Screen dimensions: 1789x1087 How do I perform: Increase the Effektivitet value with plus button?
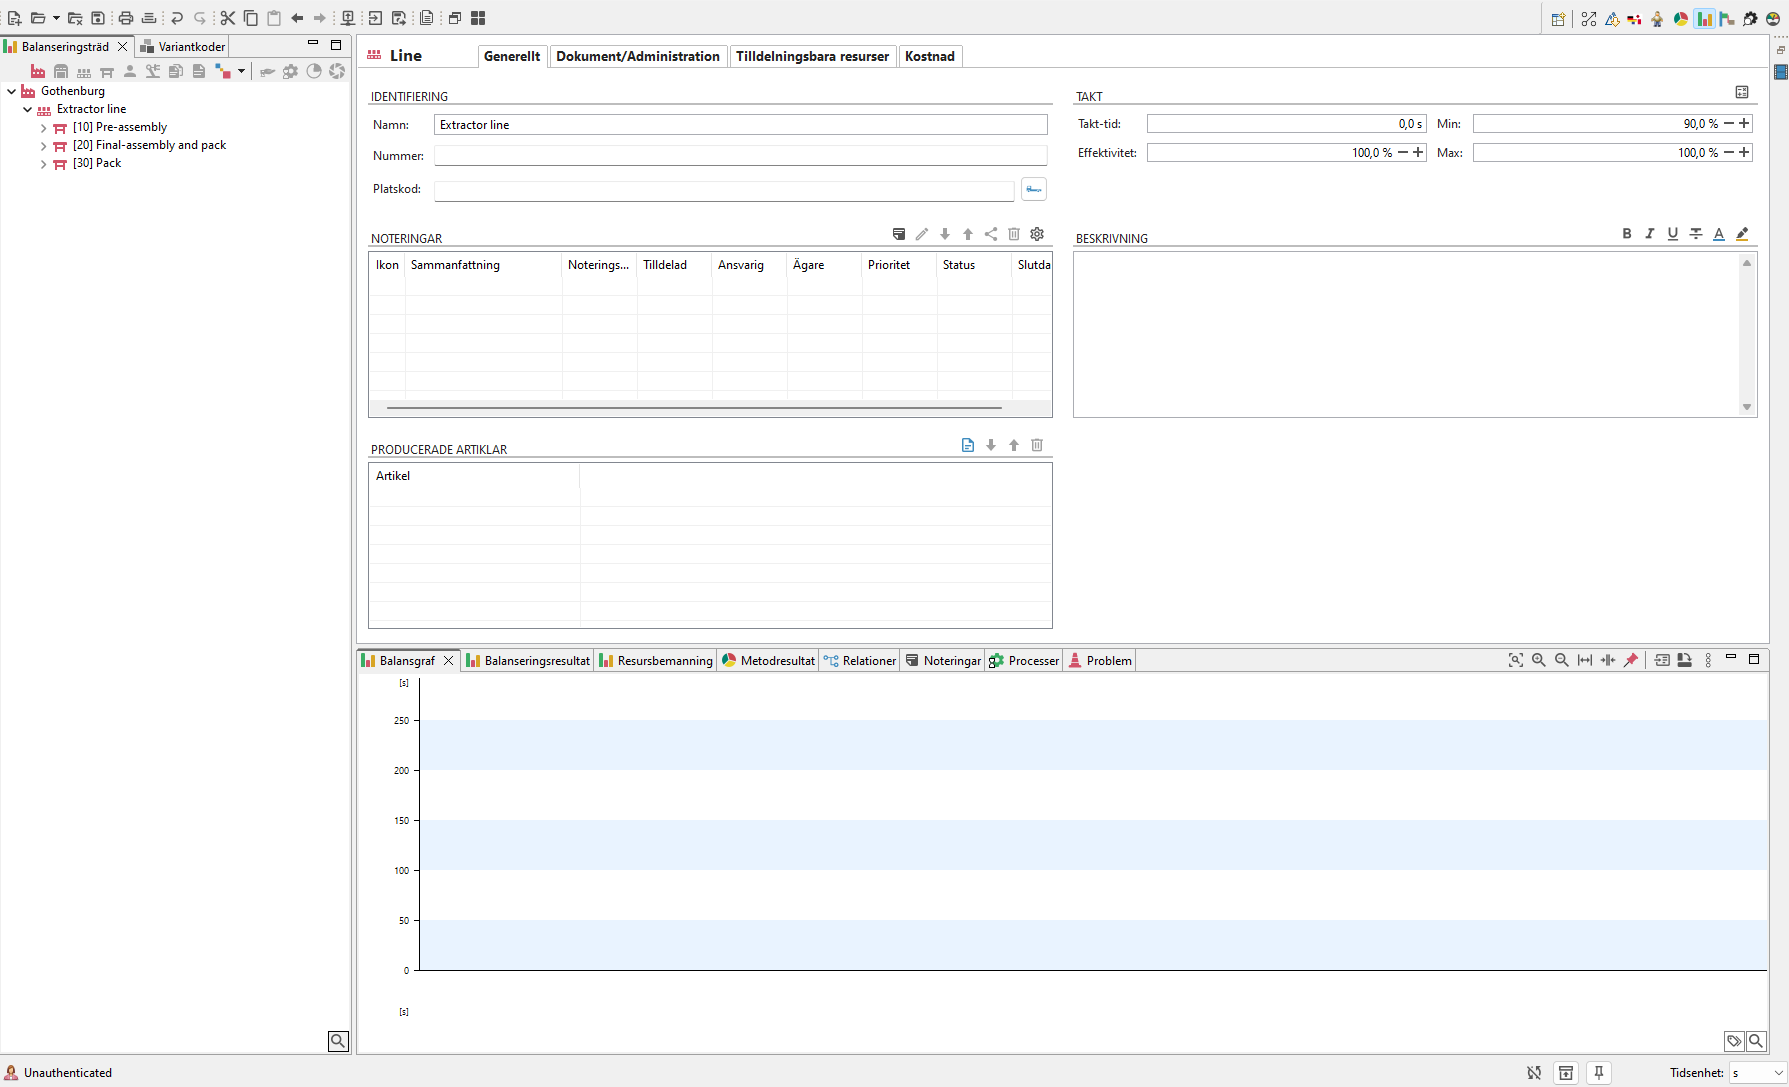click(x=1418, y=152)
